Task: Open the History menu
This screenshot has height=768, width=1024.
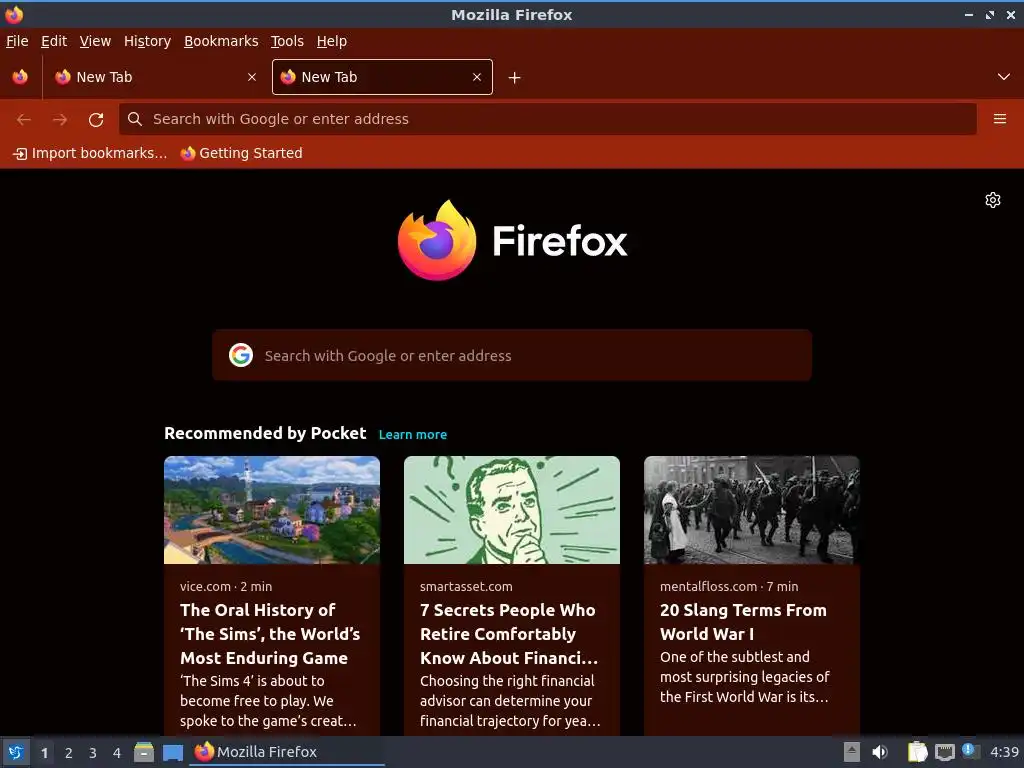Action: [148, 41]
